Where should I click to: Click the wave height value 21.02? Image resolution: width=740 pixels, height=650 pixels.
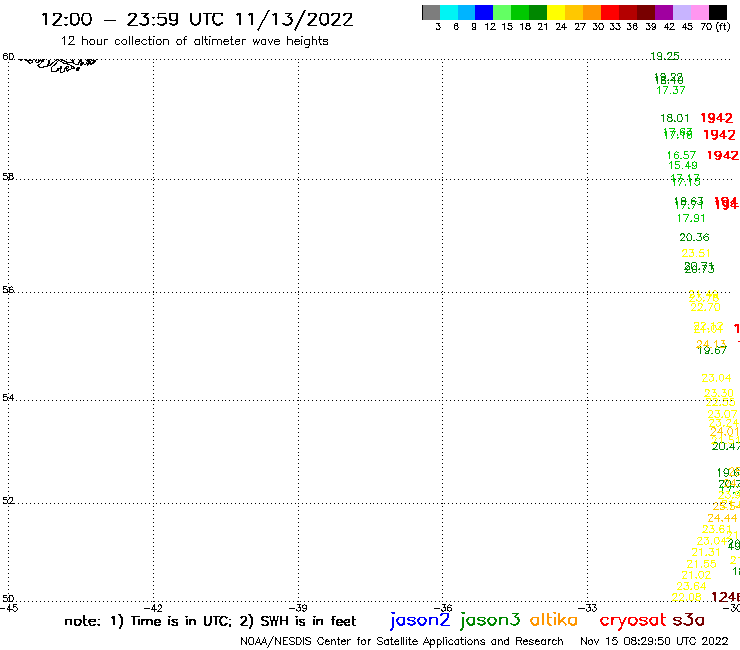[x=696, y=575]
